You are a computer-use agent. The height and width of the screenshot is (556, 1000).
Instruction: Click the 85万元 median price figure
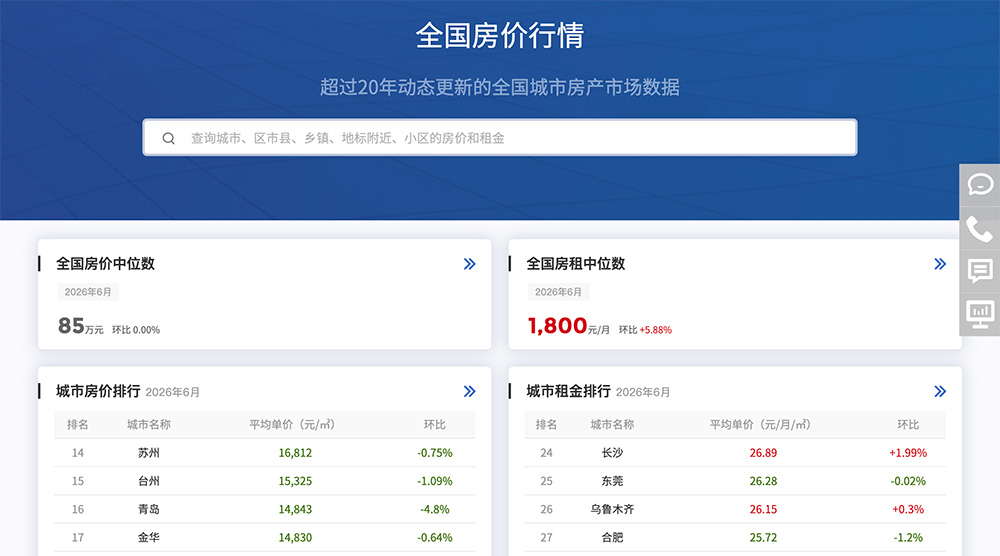(x=80, y=326)
